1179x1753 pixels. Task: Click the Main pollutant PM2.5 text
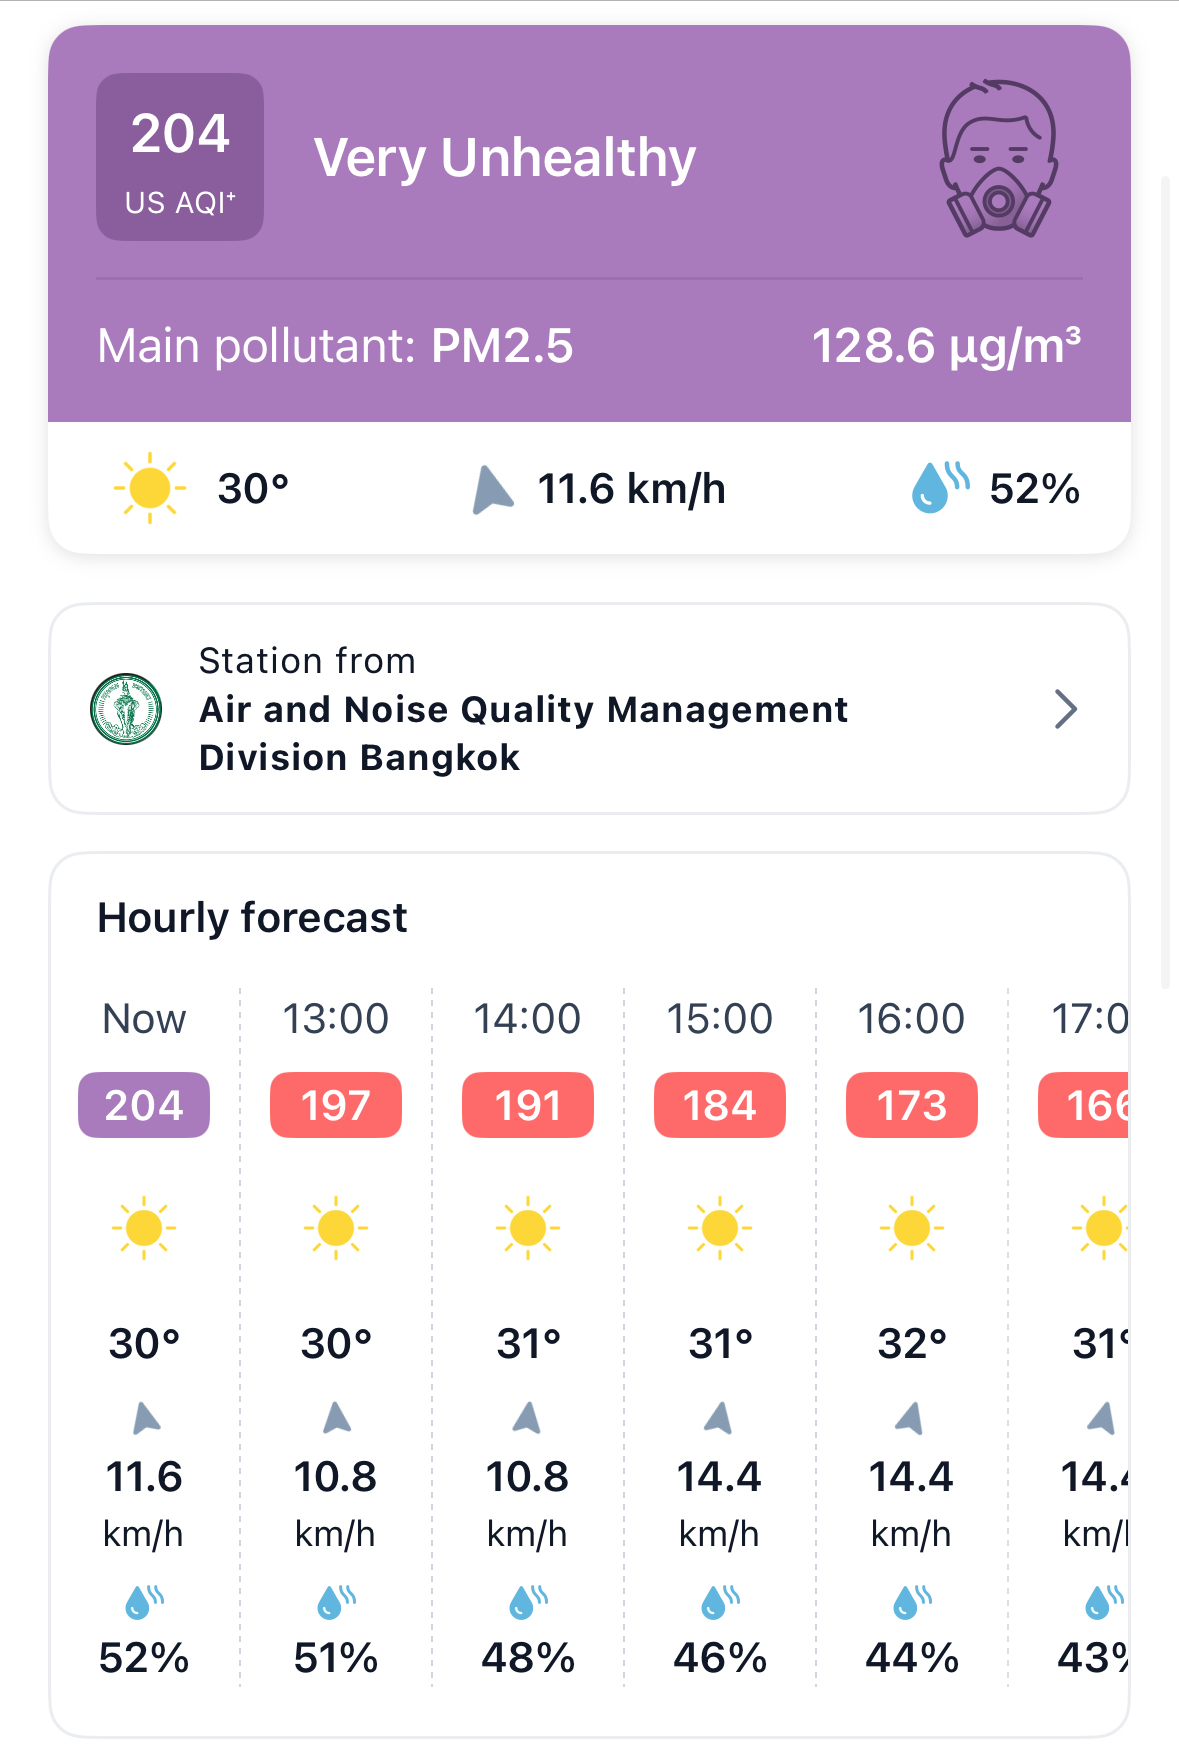pyautogui.click(x=335, y=346)
